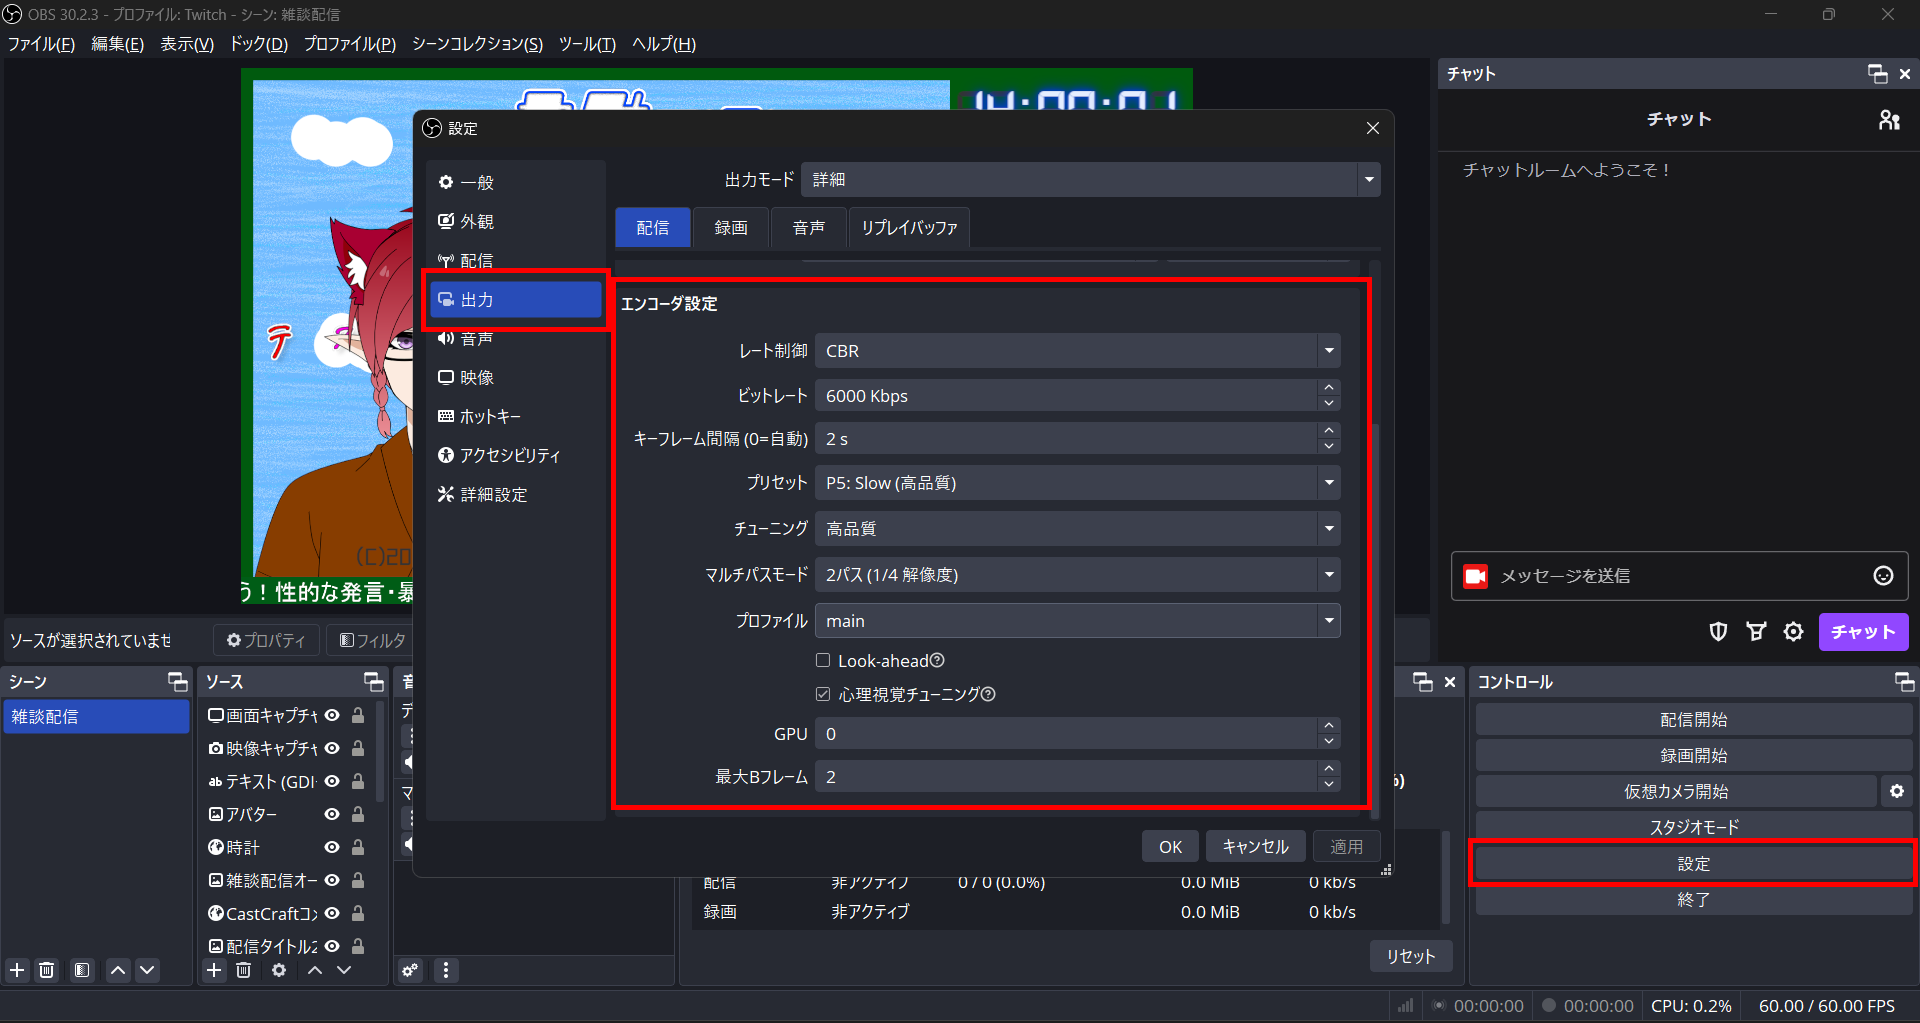Increase ビットレート with up stepper
This screenshot has height=1023, width=1920.
tap(1329, 387)
